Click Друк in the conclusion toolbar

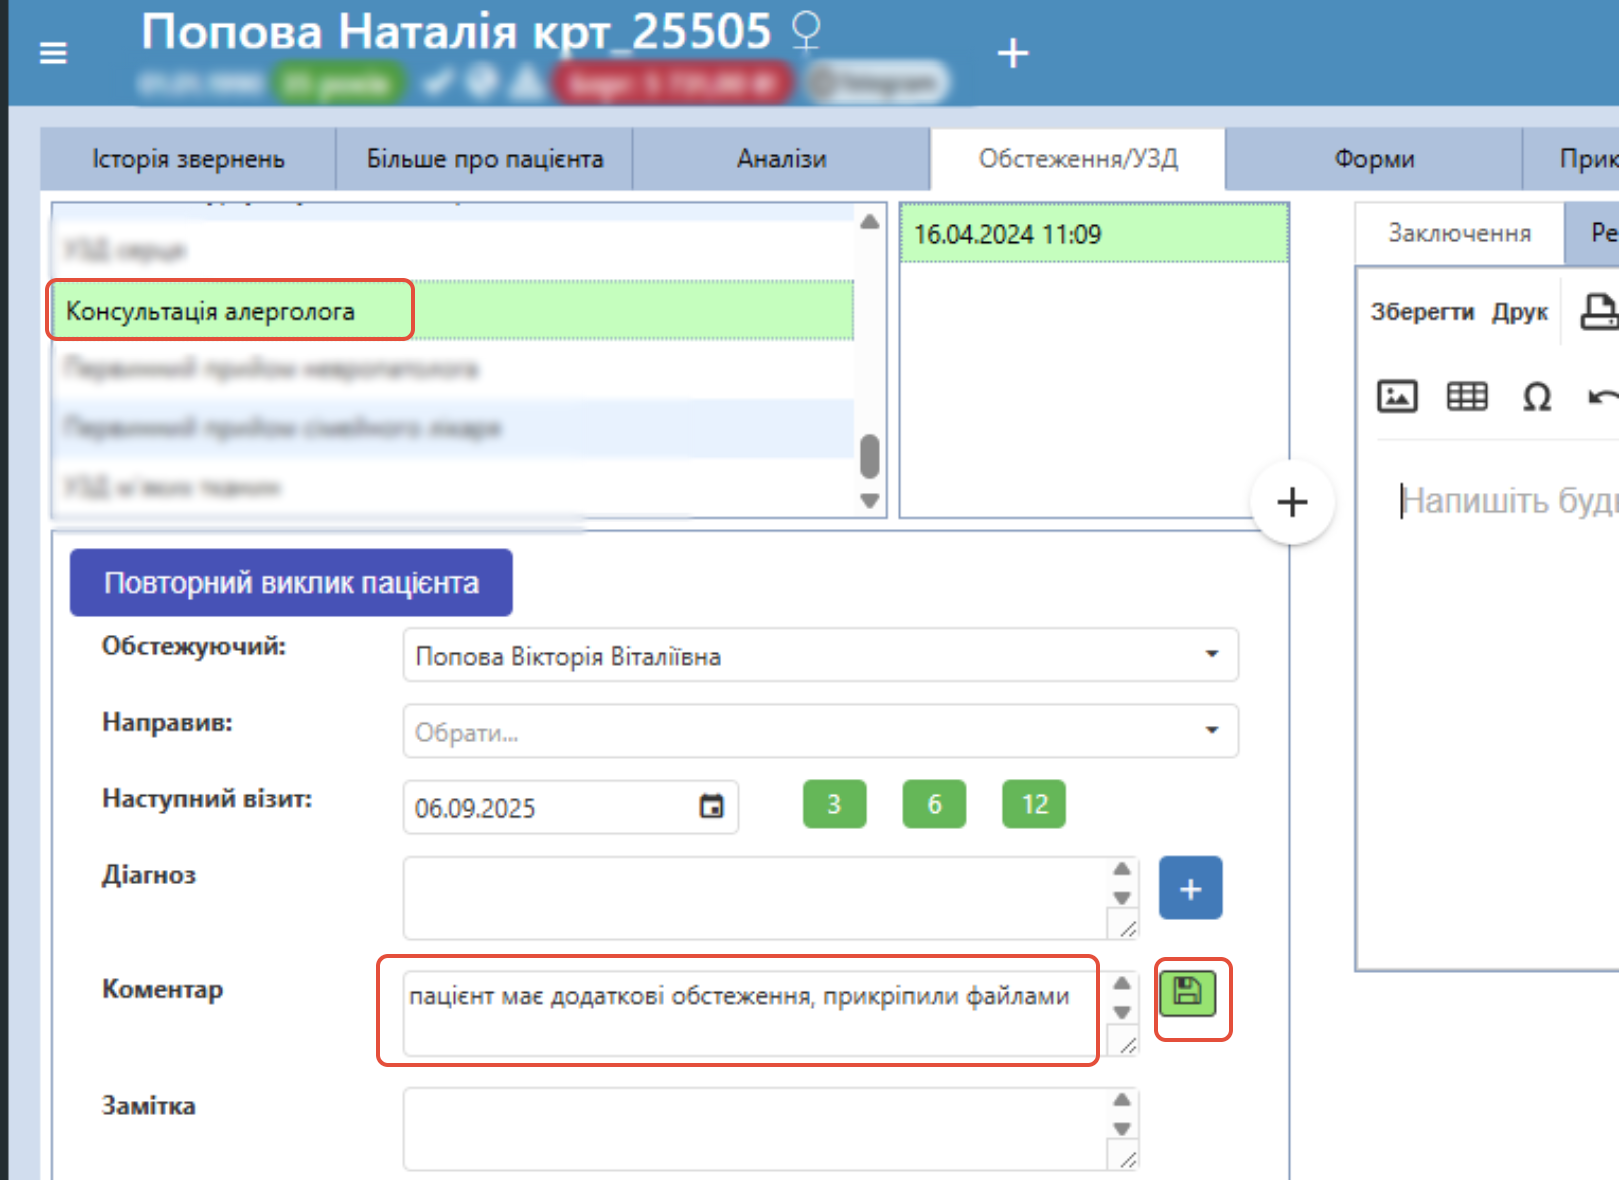[1520, 312]
